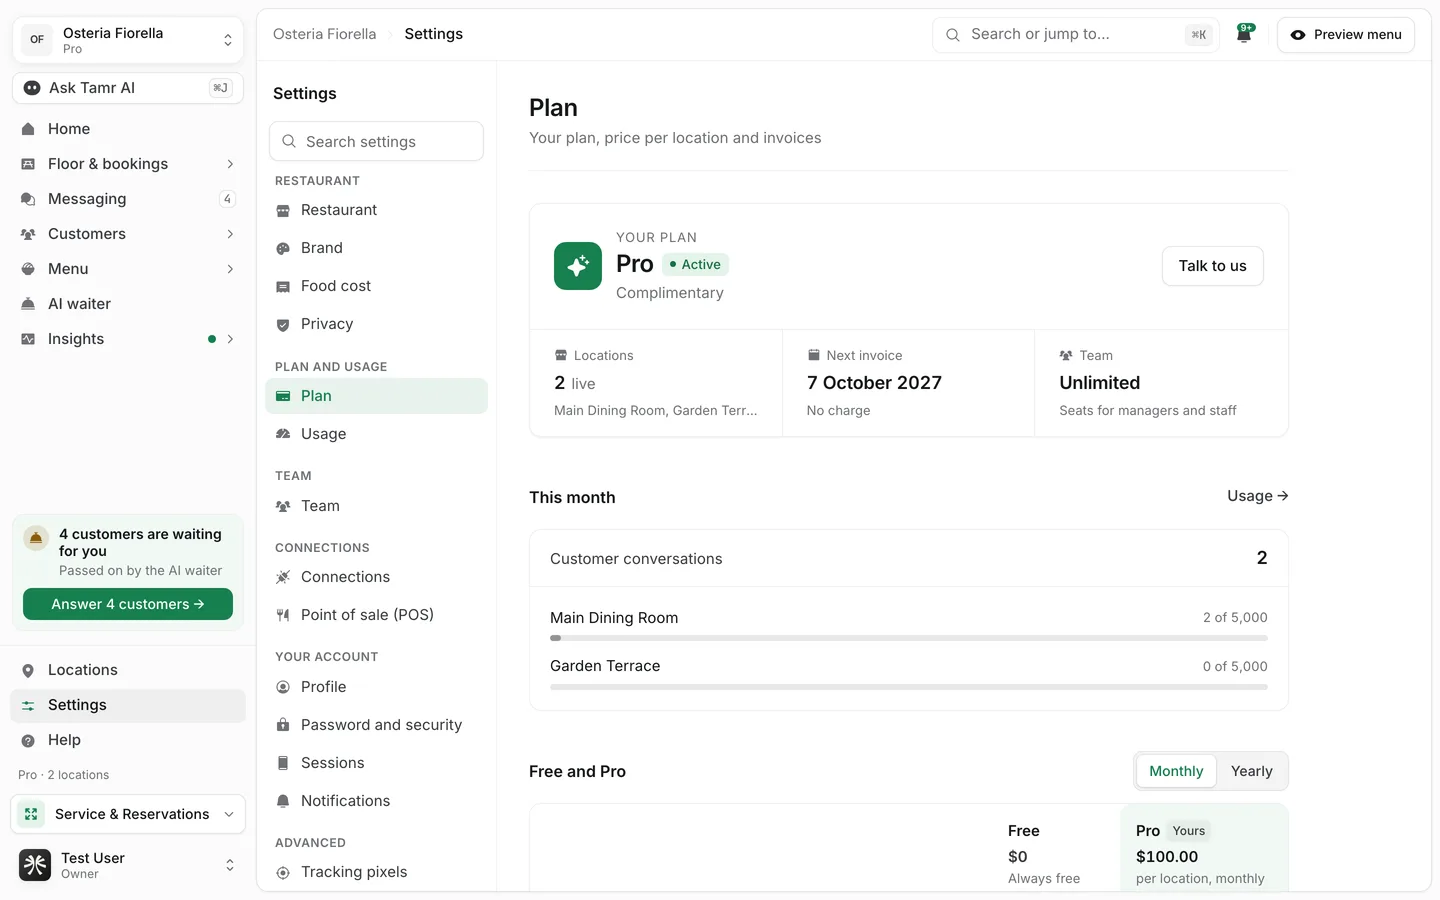The width and height of the screenshot is (1440, 900).
Task: Click the Sessions device icon
Action: (x=283, y=763)
